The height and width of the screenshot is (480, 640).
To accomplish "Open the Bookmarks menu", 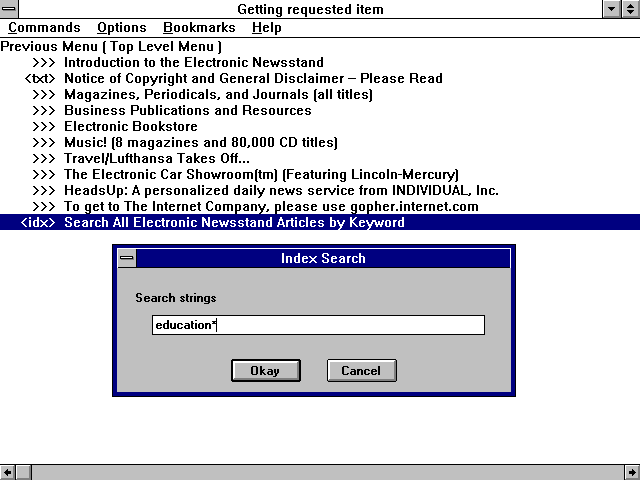I will tap(198, 28).
